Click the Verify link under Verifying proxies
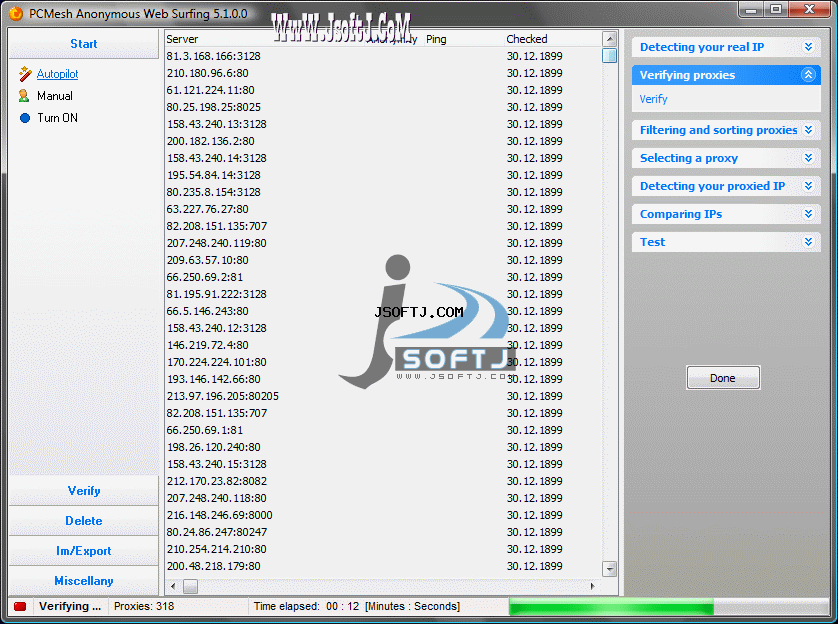Screen dimensions: 838x624 pos(653,99)
